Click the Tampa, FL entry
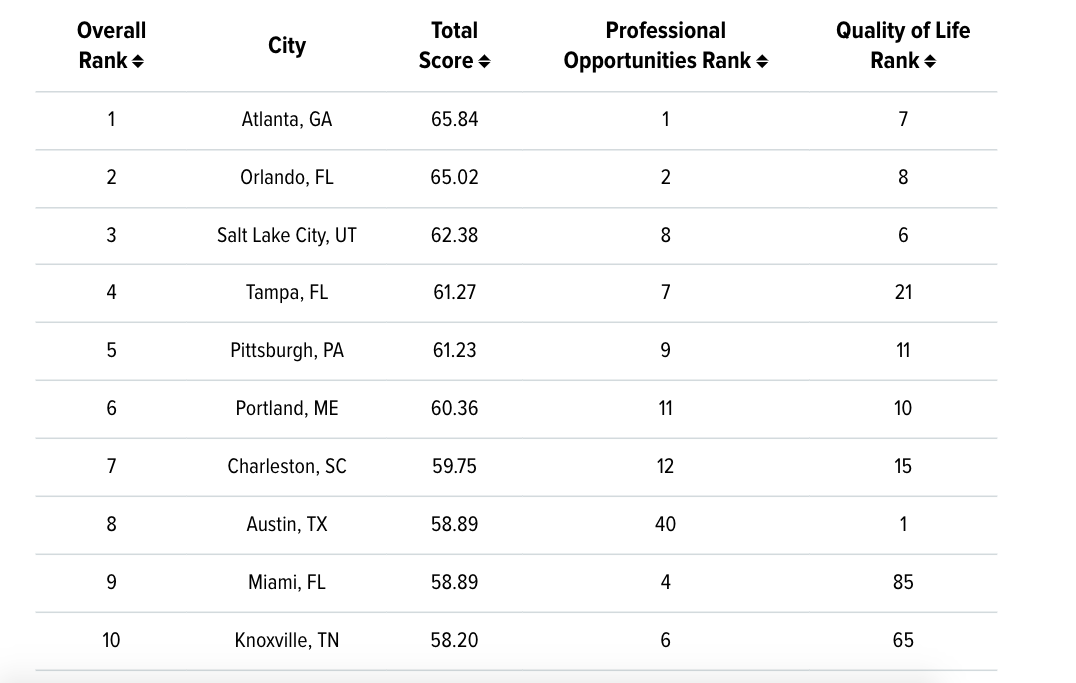The image size is (1076, 683). [287, 293]
